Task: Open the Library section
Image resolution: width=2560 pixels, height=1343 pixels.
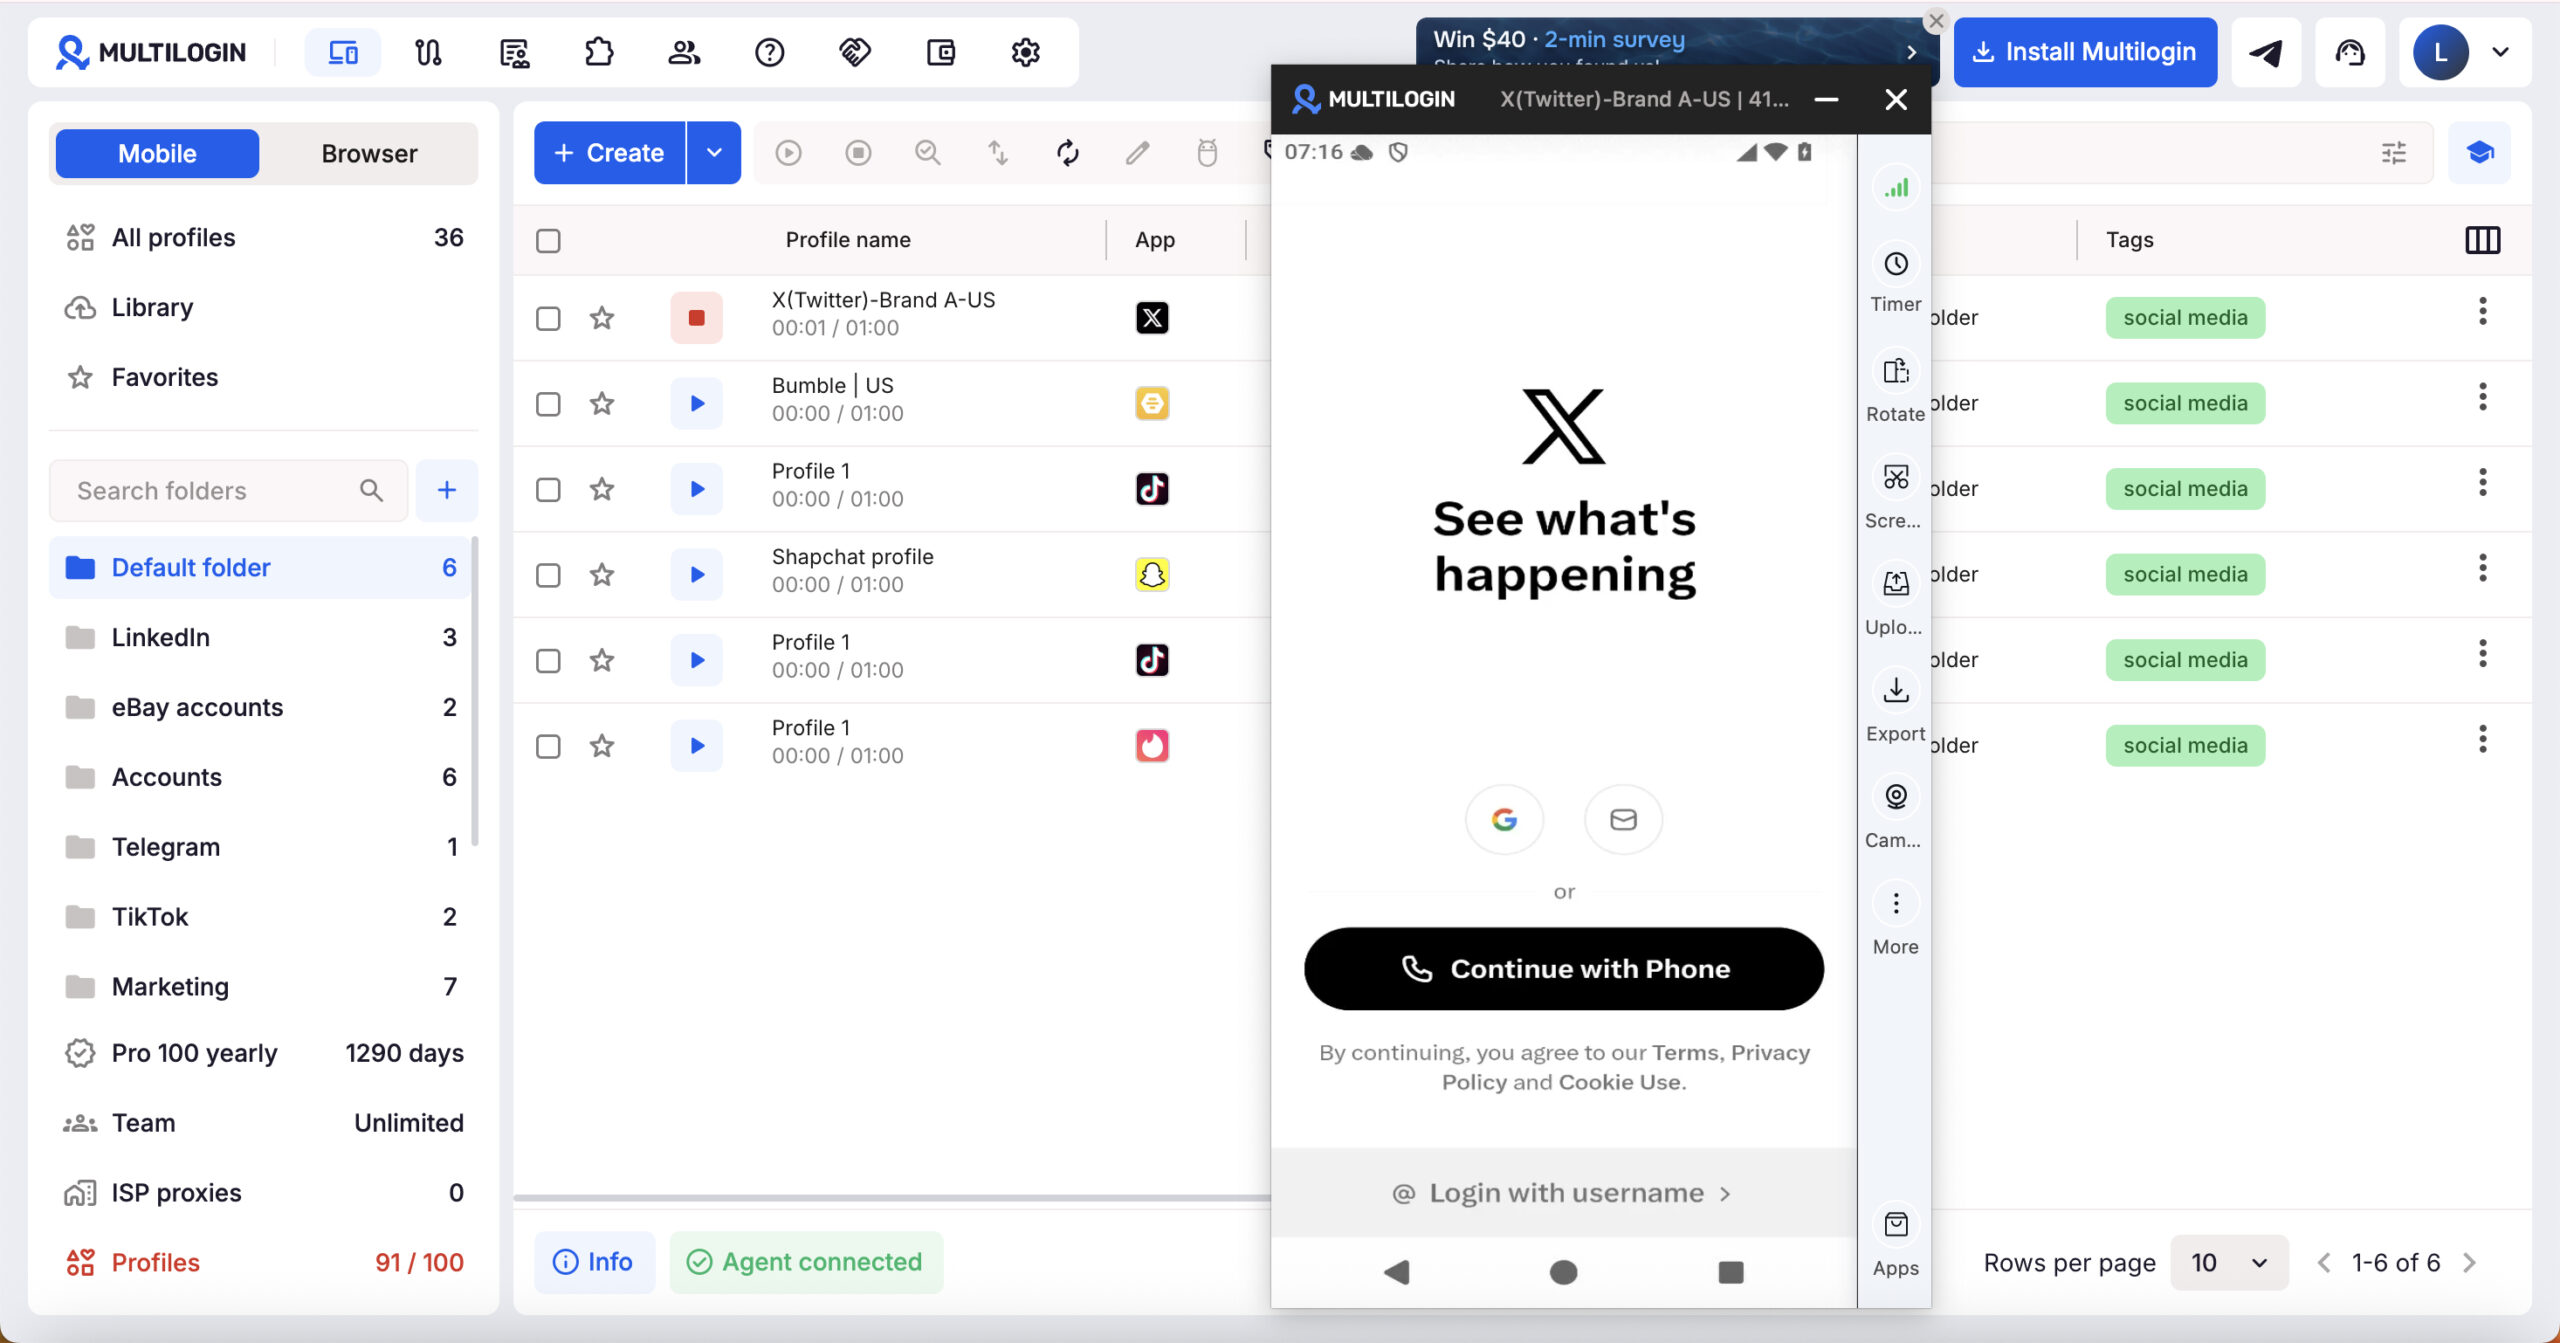Action: point(264,308)
